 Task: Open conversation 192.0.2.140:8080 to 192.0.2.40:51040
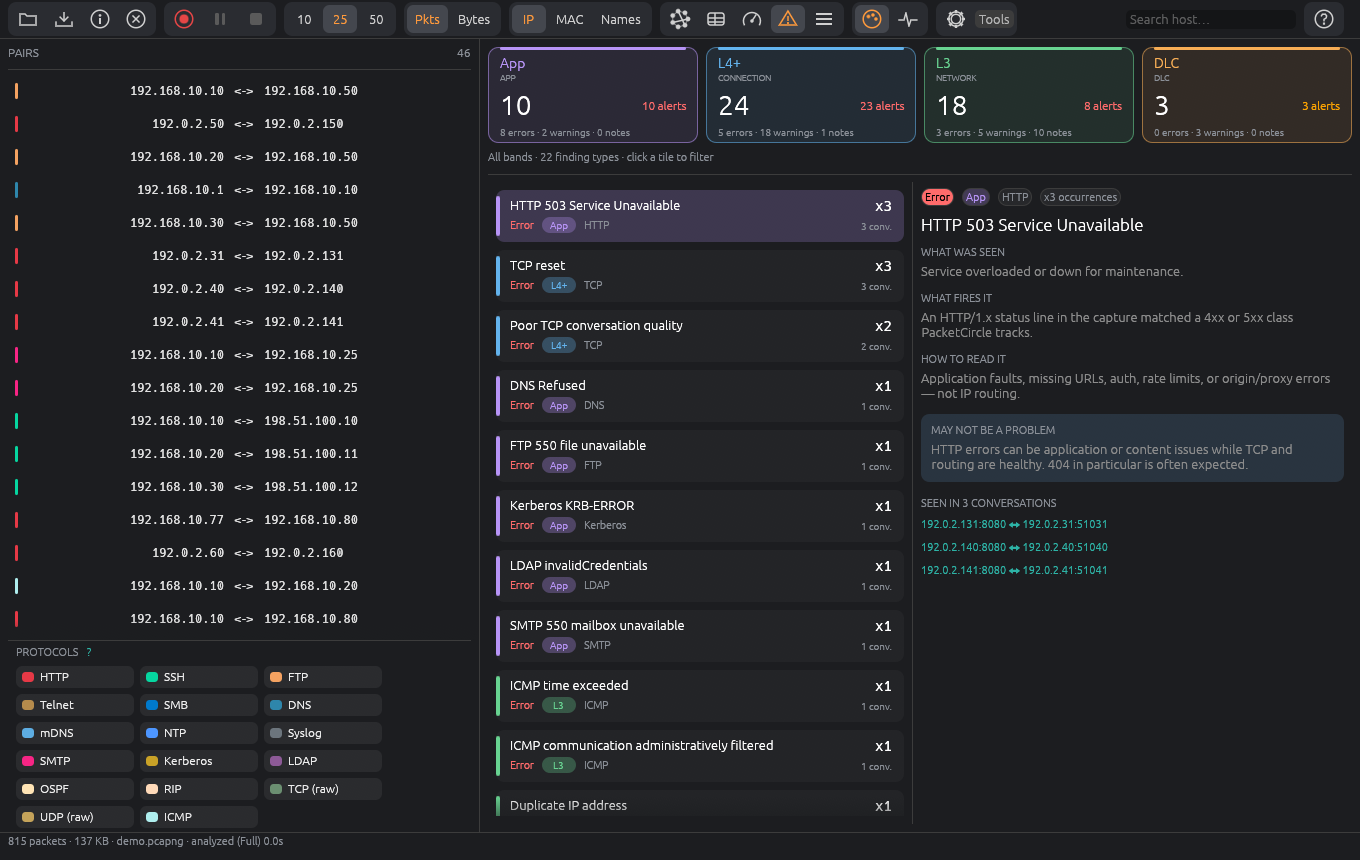[1014, 547]
